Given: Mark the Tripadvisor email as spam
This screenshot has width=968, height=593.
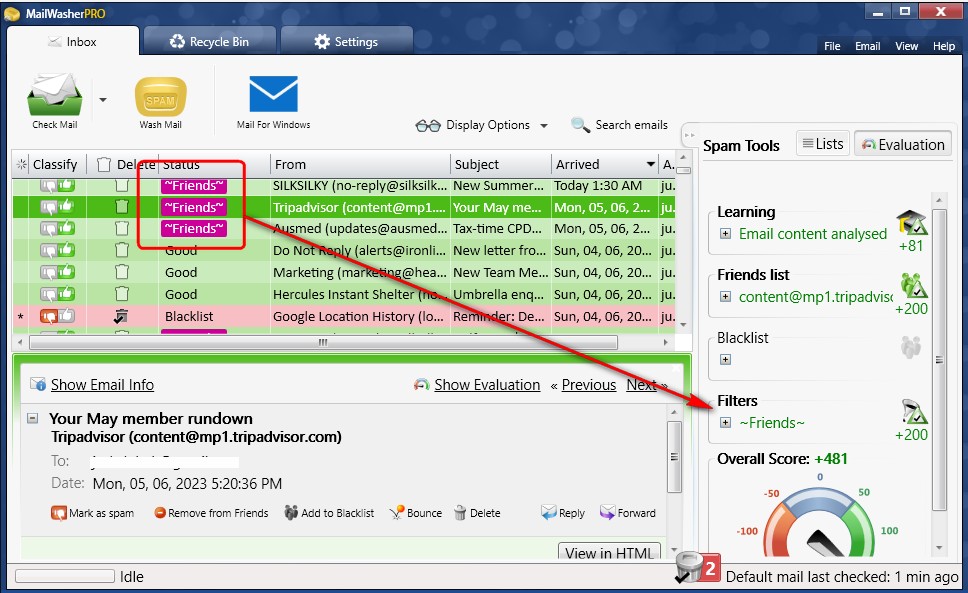Looking at the screenshot, I should 93,513.
